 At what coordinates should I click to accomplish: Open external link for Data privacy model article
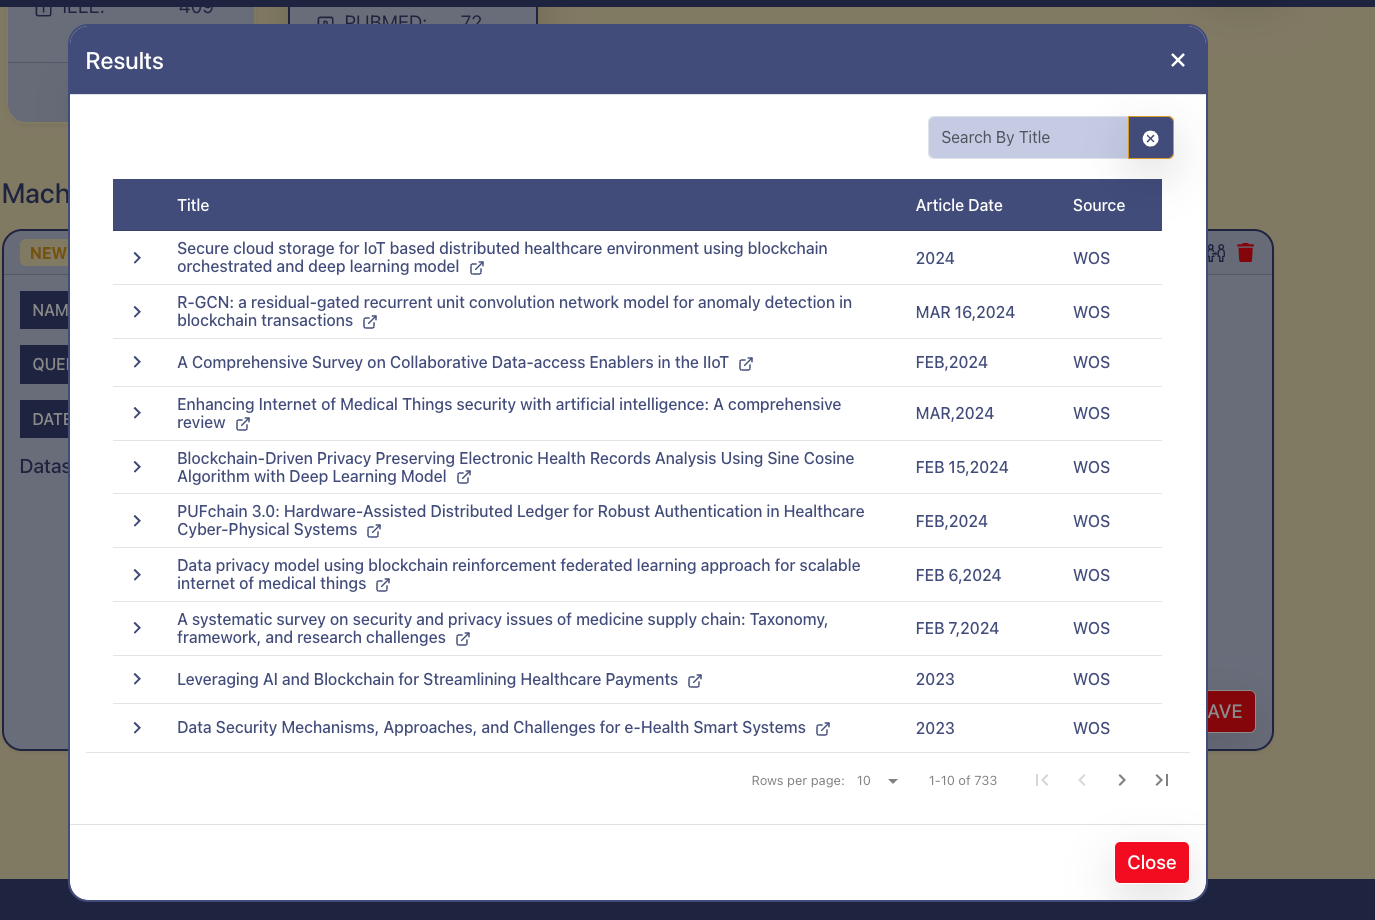point(383,585)
